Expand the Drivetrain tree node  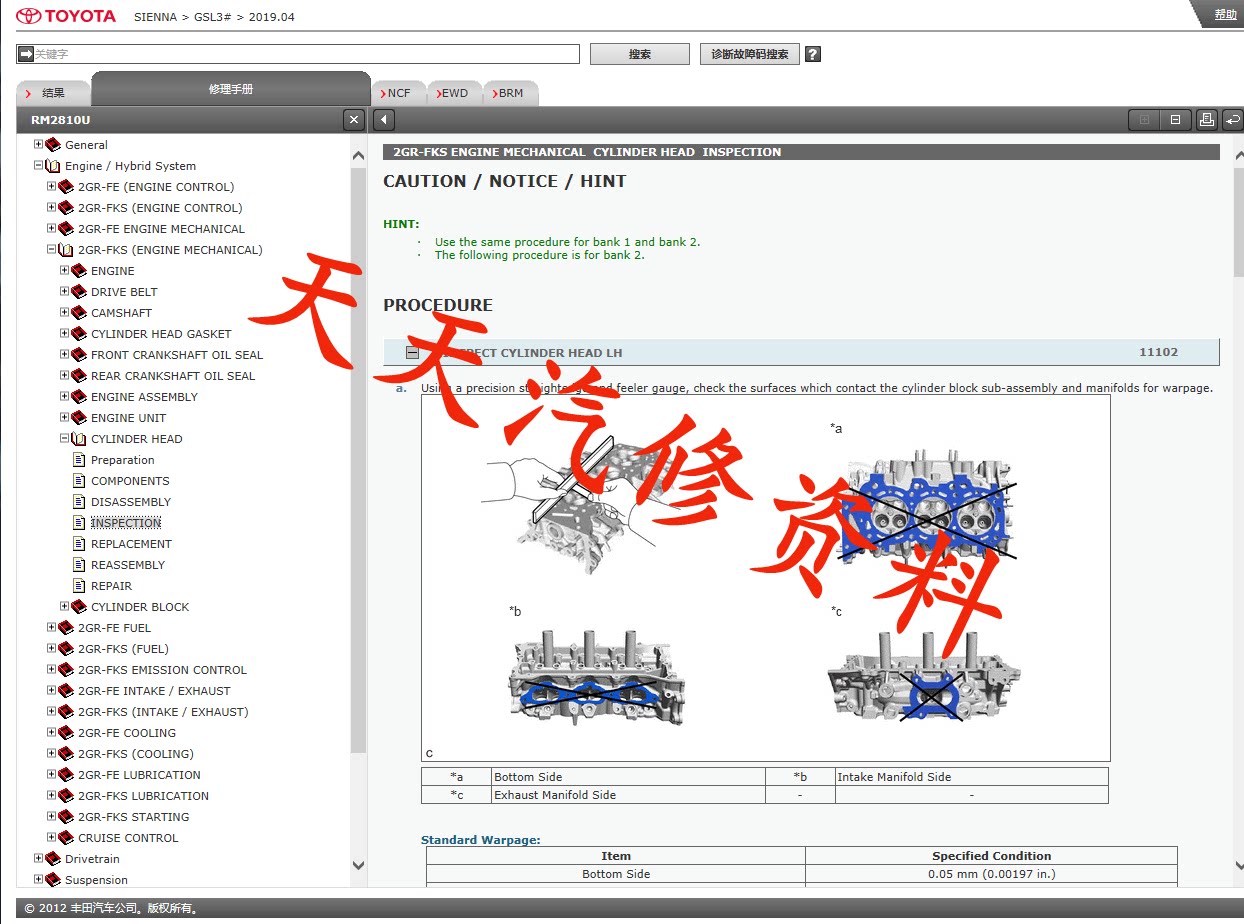(x=39, y=859)
